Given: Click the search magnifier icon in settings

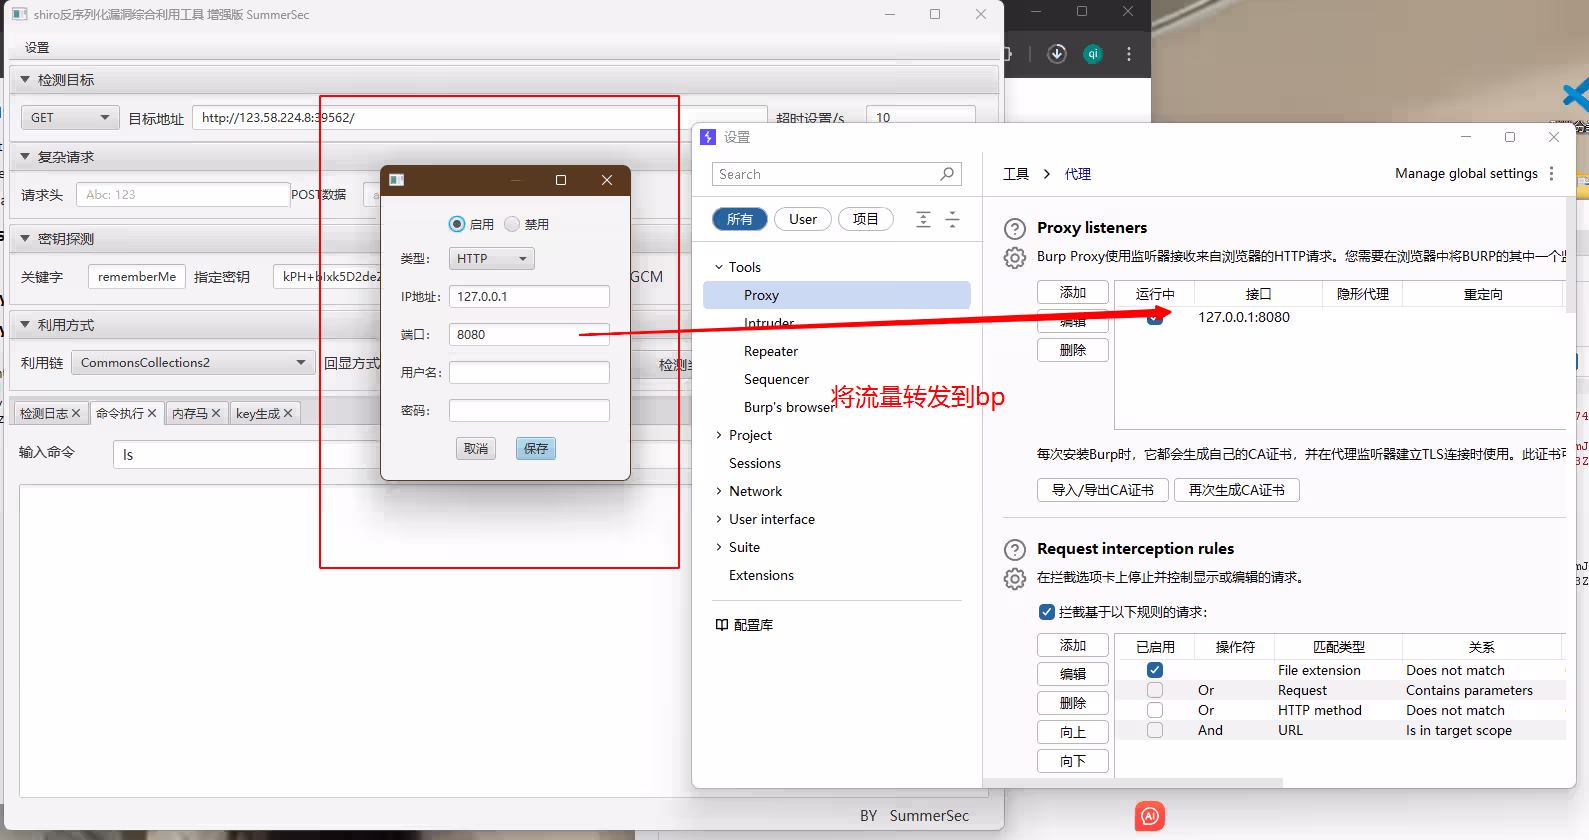Looking at the screenshot, I should tap(946, 174).
